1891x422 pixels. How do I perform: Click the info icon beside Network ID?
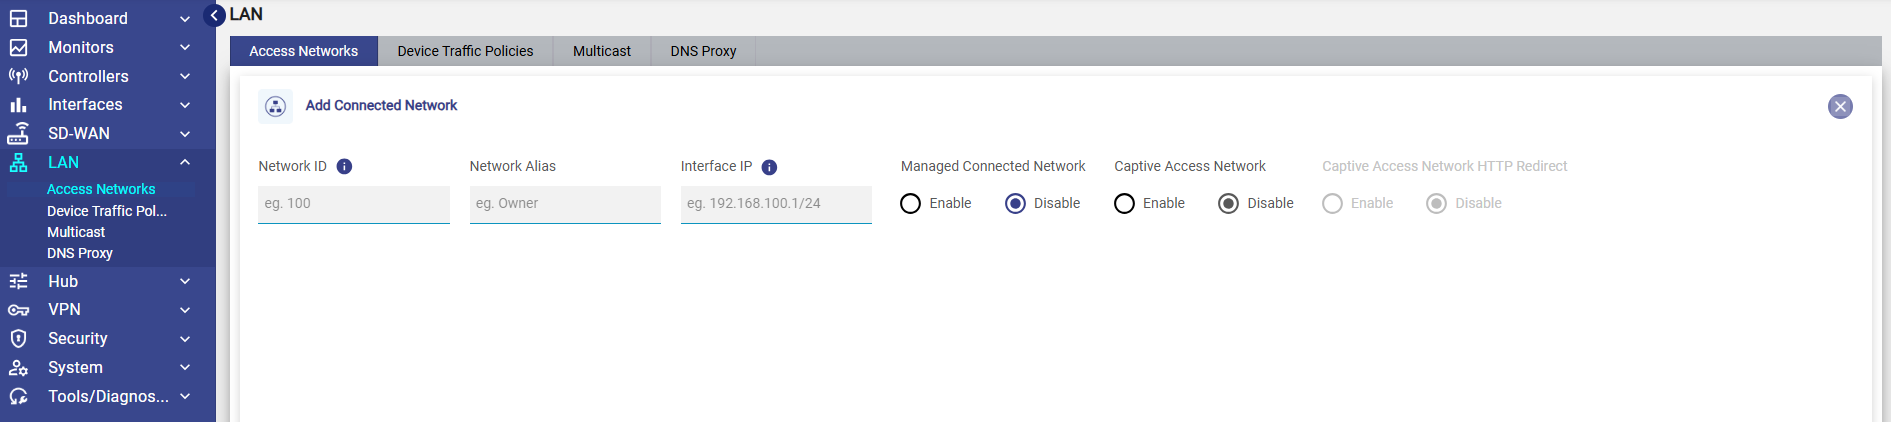tap(344, 167)
